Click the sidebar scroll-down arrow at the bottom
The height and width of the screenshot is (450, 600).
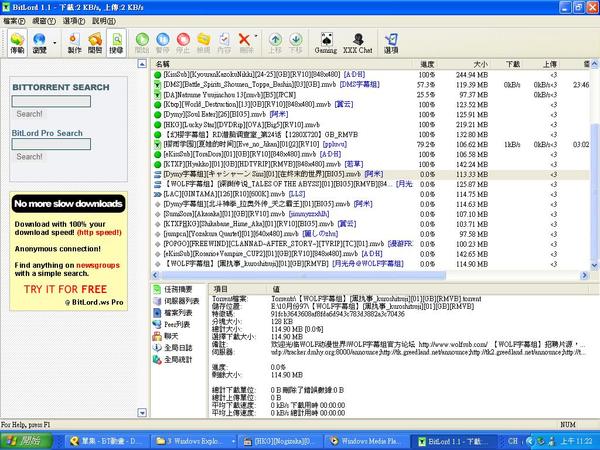pyautogui.click(x=142, y=412)
